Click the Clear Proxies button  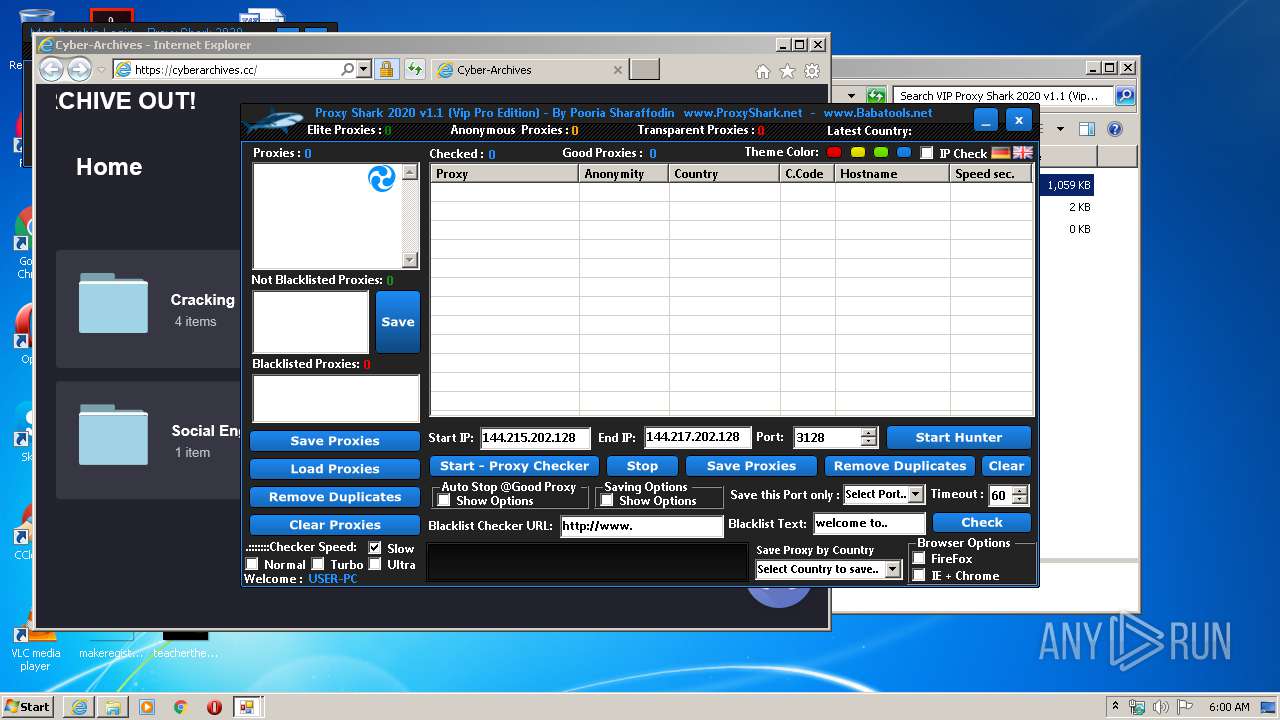click(335, 525)
